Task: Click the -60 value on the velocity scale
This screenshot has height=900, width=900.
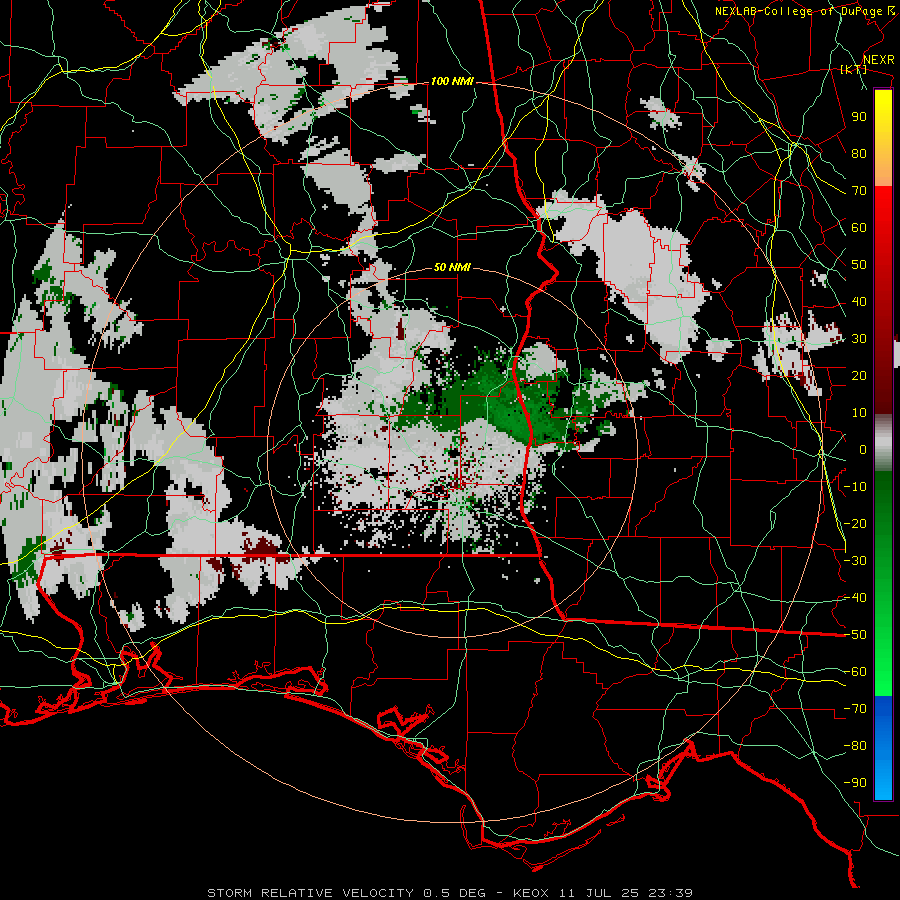Action: click(855, 672)
